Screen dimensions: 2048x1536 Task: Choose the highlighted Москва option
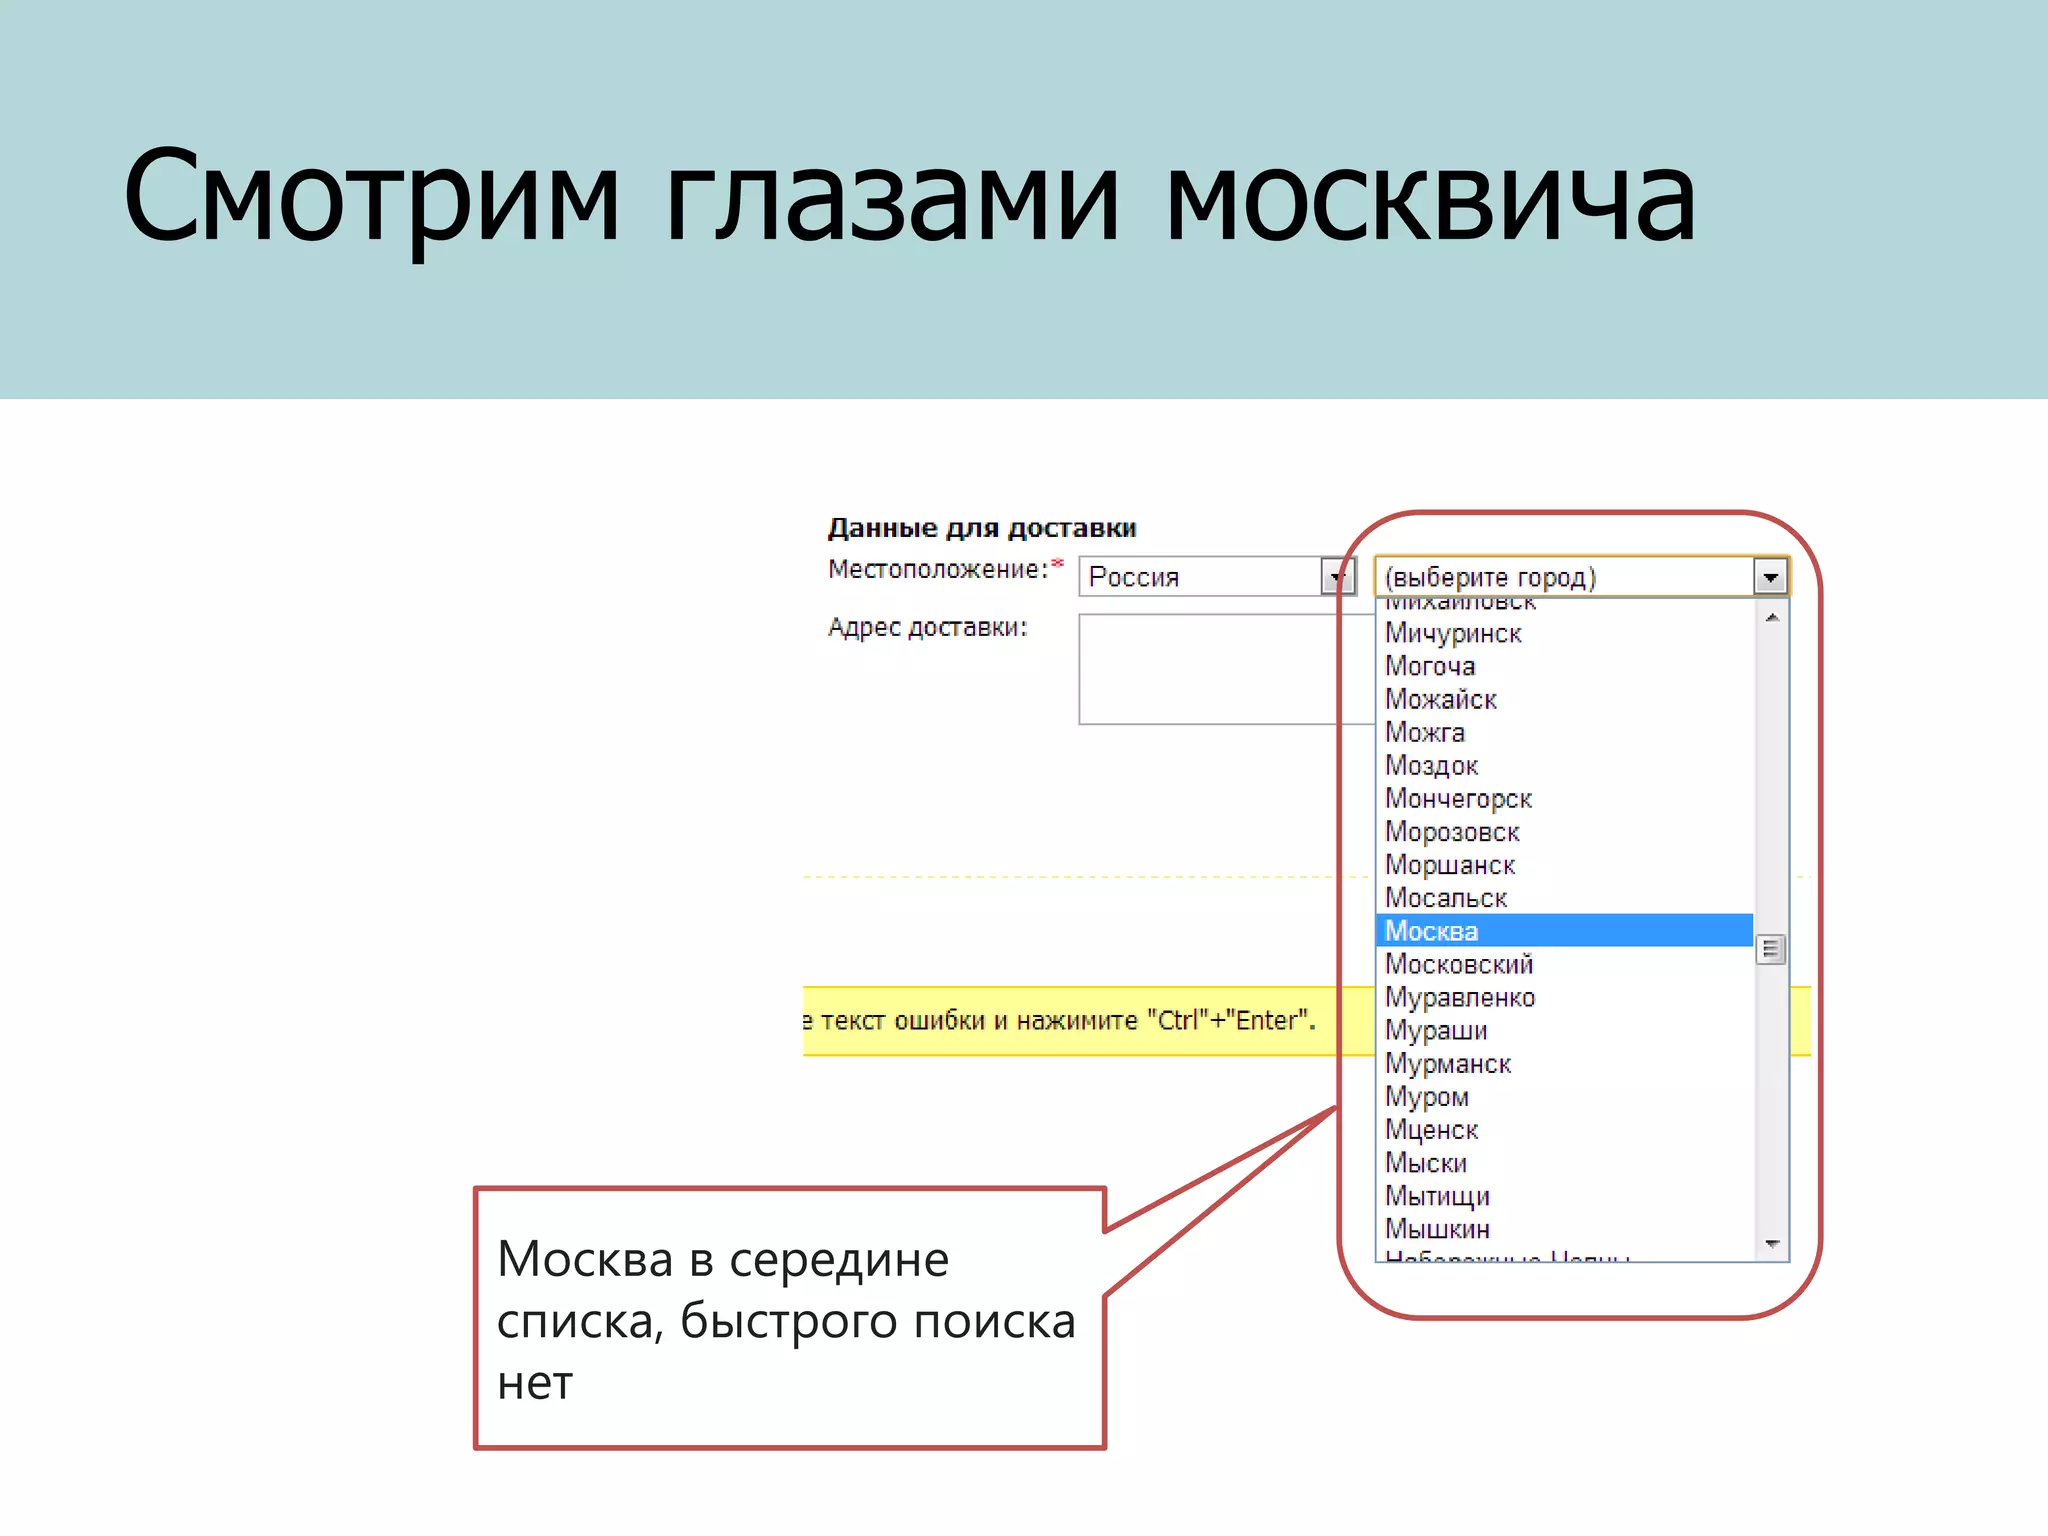pyautogui.click(x=1565, y=930)
